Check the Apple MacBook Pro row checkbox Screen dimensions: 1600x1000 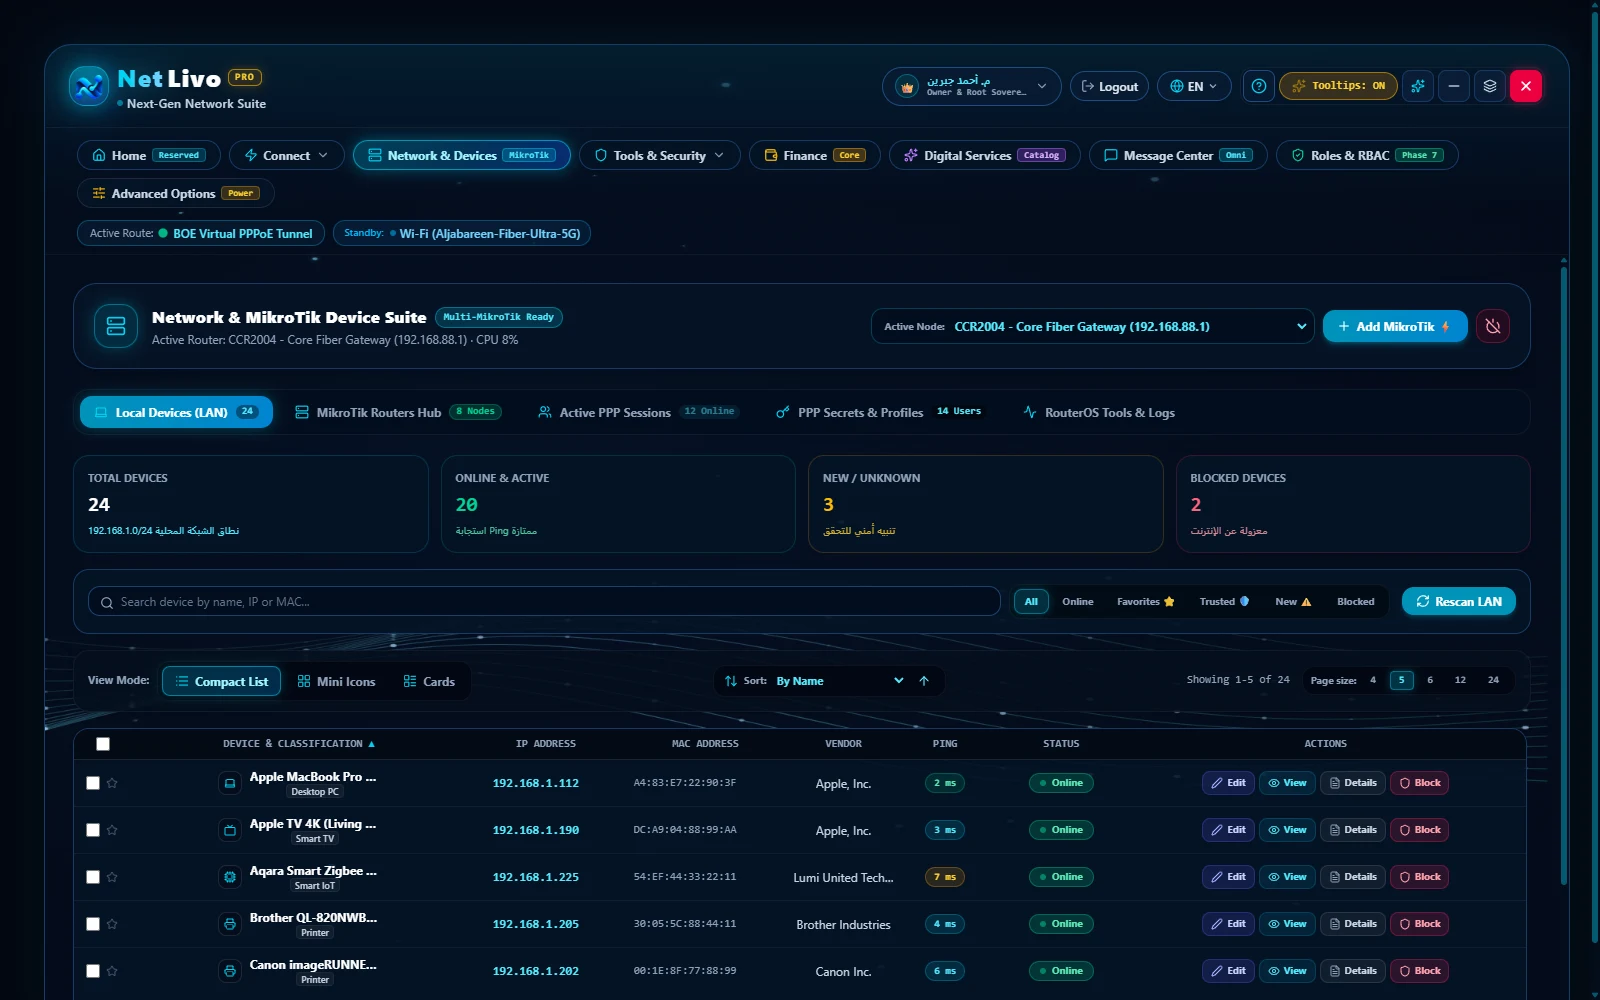coord(93,783)
